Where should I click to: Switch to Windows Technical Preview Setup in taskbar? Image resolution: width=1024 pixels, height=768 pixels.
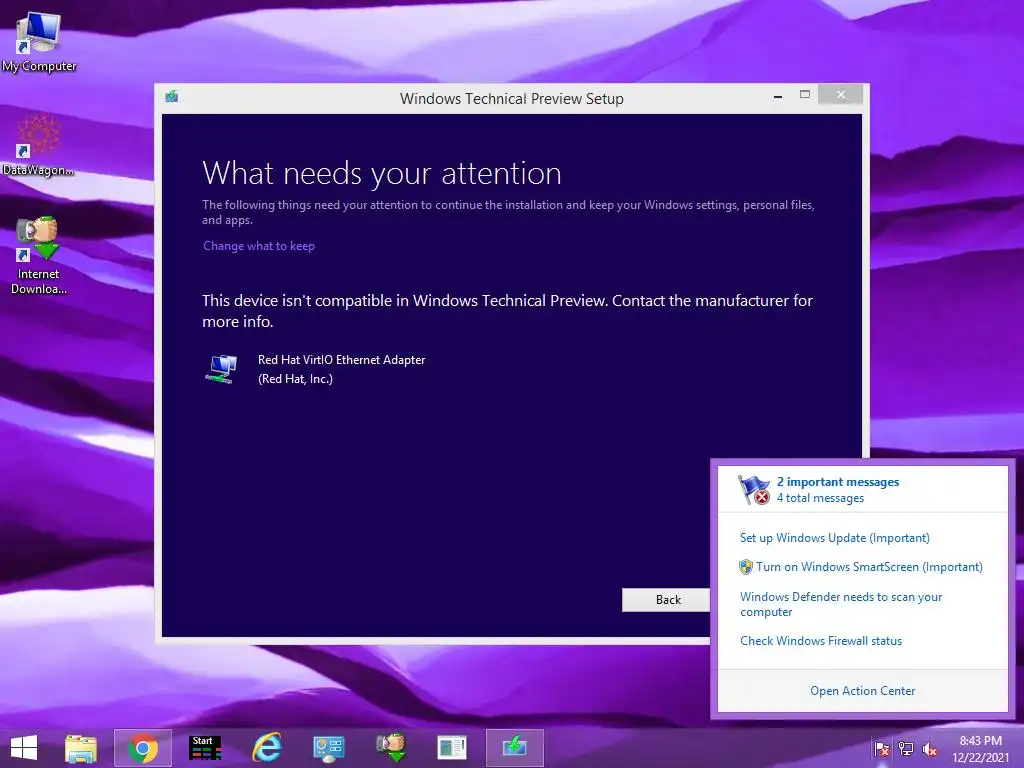click(515, 748)
